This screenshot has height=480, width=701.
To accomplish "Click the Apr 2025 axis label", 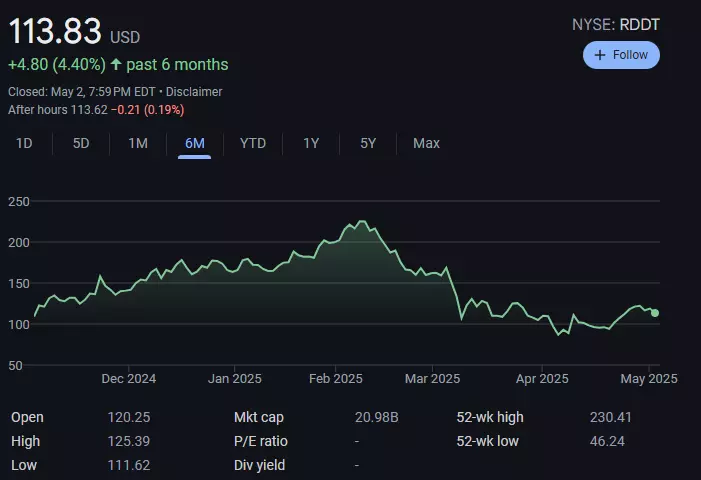I will (x=542, y=379).
